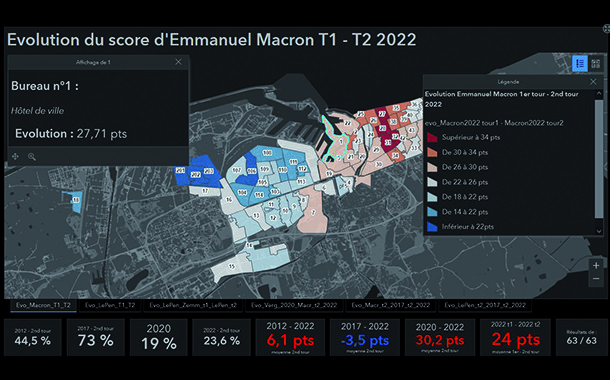The width and height of the screenshot is (610, 380).
Task: Click the De 18 à 22 pts swatch
Action: pyautogui.click(x=432, y=197)
